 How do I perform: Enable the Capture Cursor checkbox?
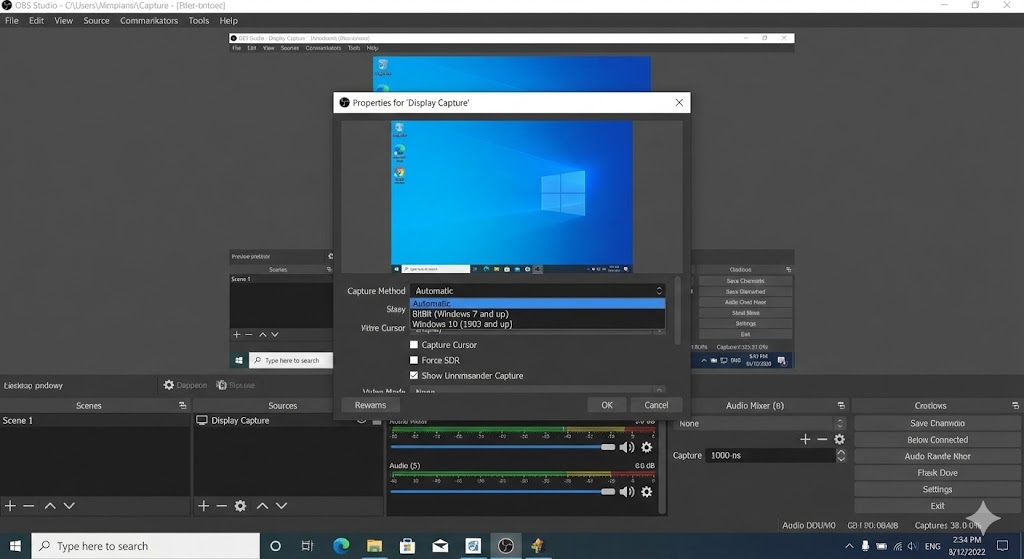[x=414, y=345]
